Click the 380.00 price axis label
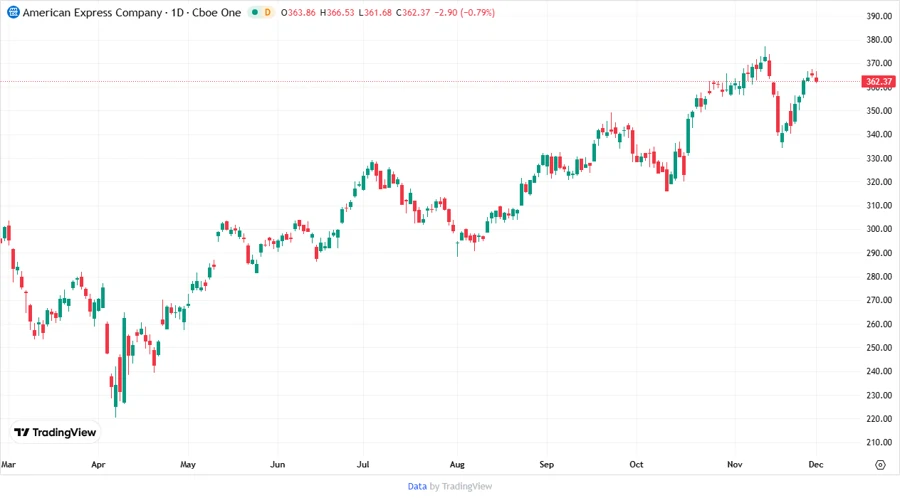Image resolution: width=900 pixels, height=498 pixels. click(879, 40)
